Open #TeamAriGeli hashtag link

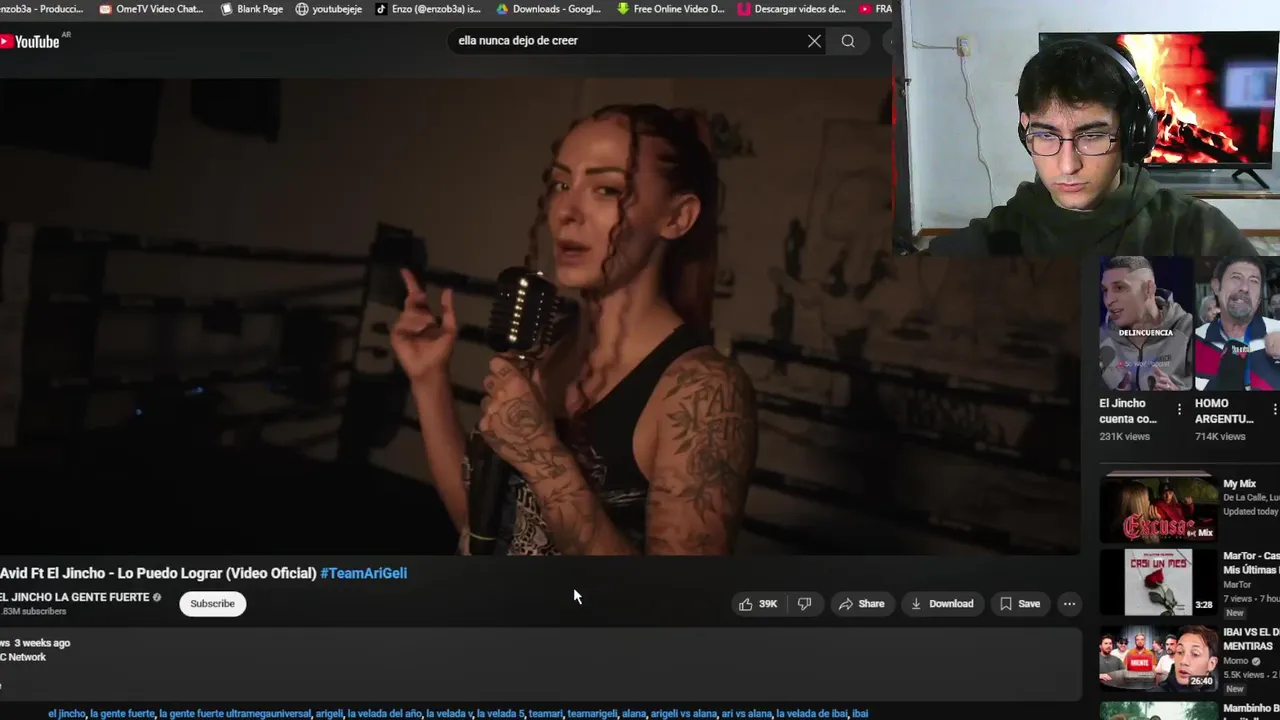click(x=363, y=573)
